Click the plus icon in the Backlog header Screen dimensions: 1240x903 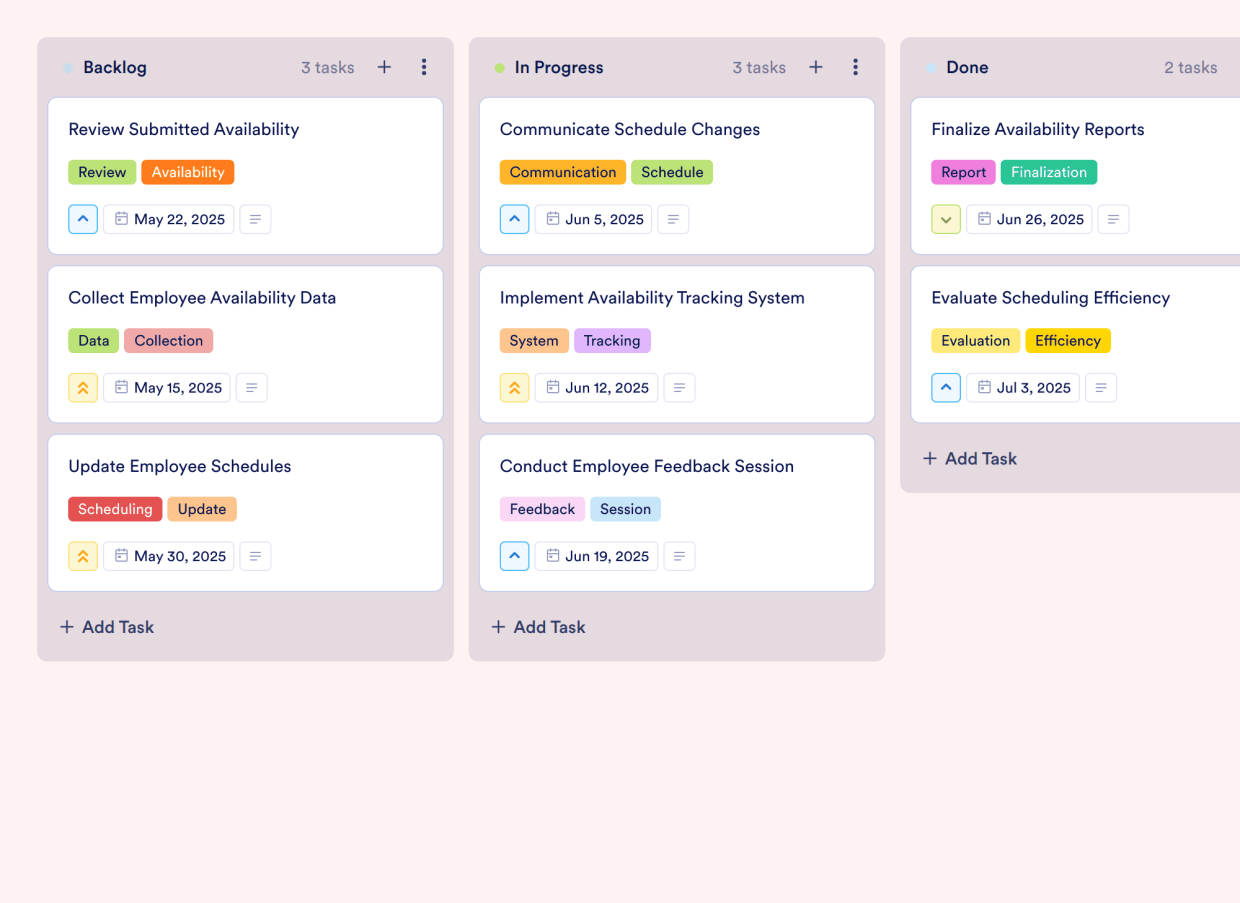coord(384,67)
